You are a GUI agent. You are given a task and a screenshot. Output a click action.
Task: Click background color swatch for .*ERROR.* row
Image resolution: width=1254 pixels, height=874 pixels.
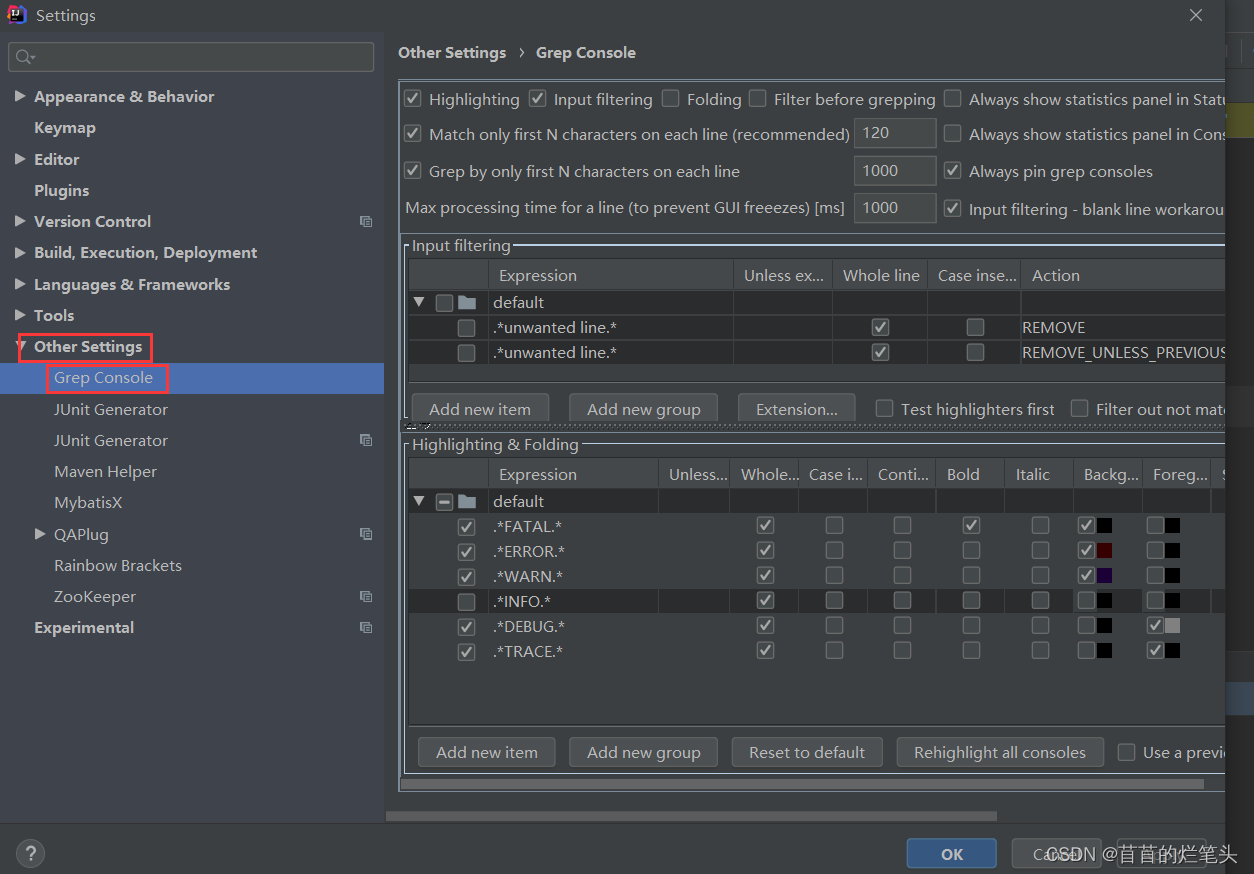(1104, 551)
